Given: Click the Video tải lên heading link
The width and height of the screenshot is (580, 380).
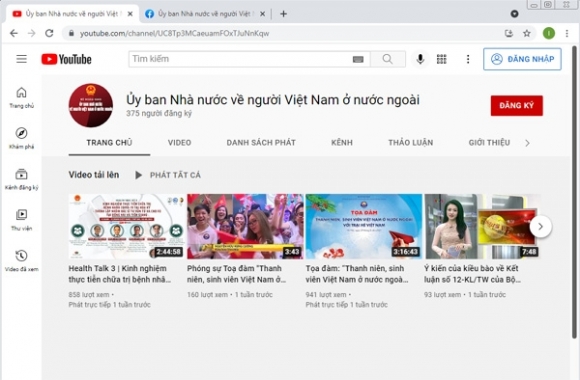Looking at the screenshot, I should pos(94,175).
